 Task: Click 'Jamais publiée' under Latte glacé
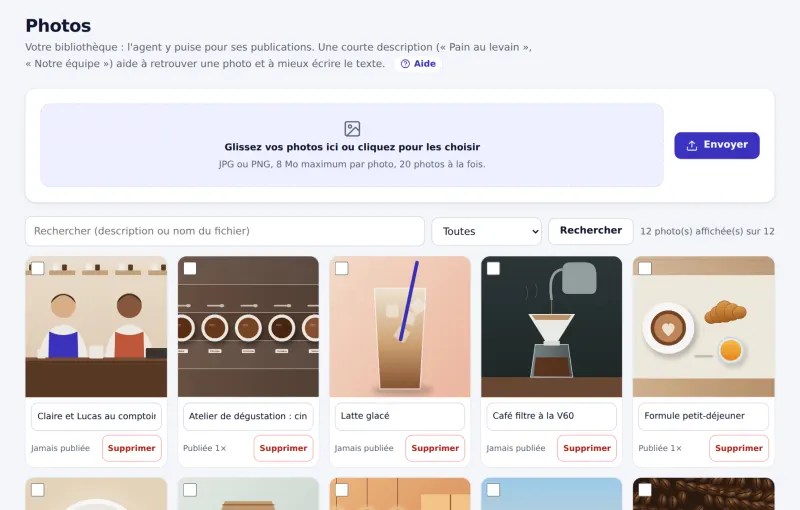[x=364, y=448]
